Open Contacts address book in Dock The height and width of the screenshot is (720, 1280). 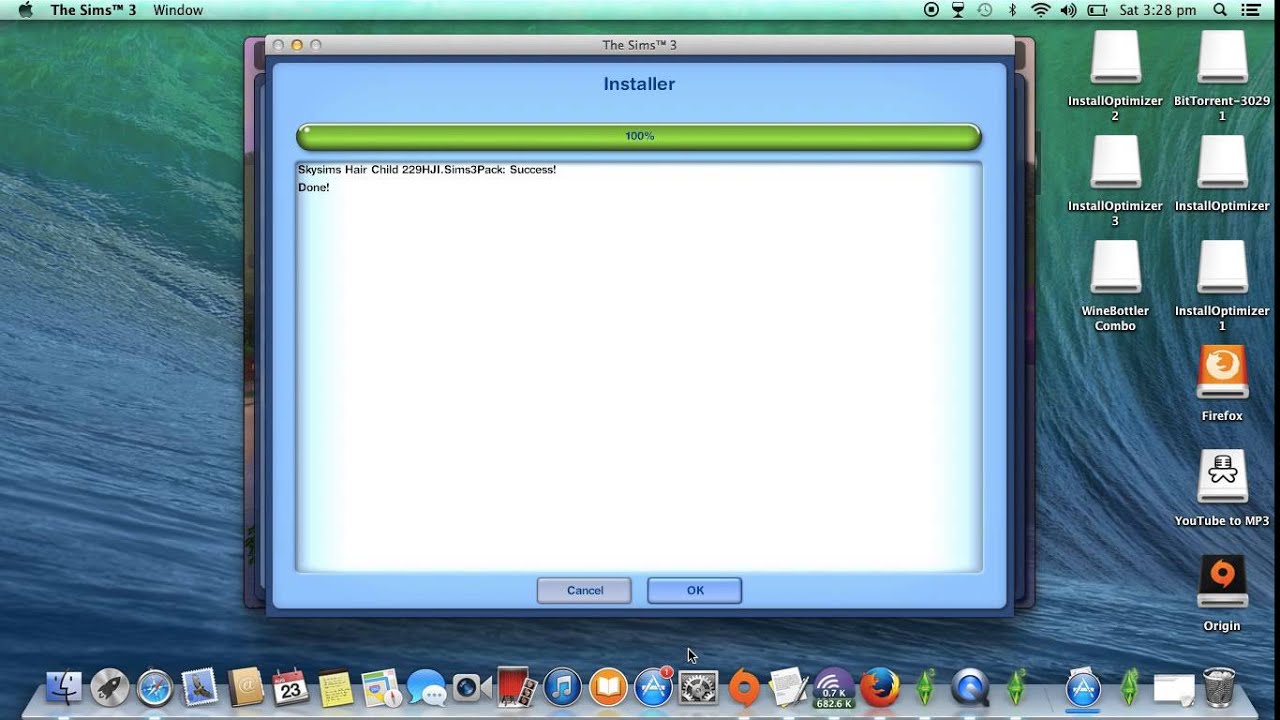[245, 687]
